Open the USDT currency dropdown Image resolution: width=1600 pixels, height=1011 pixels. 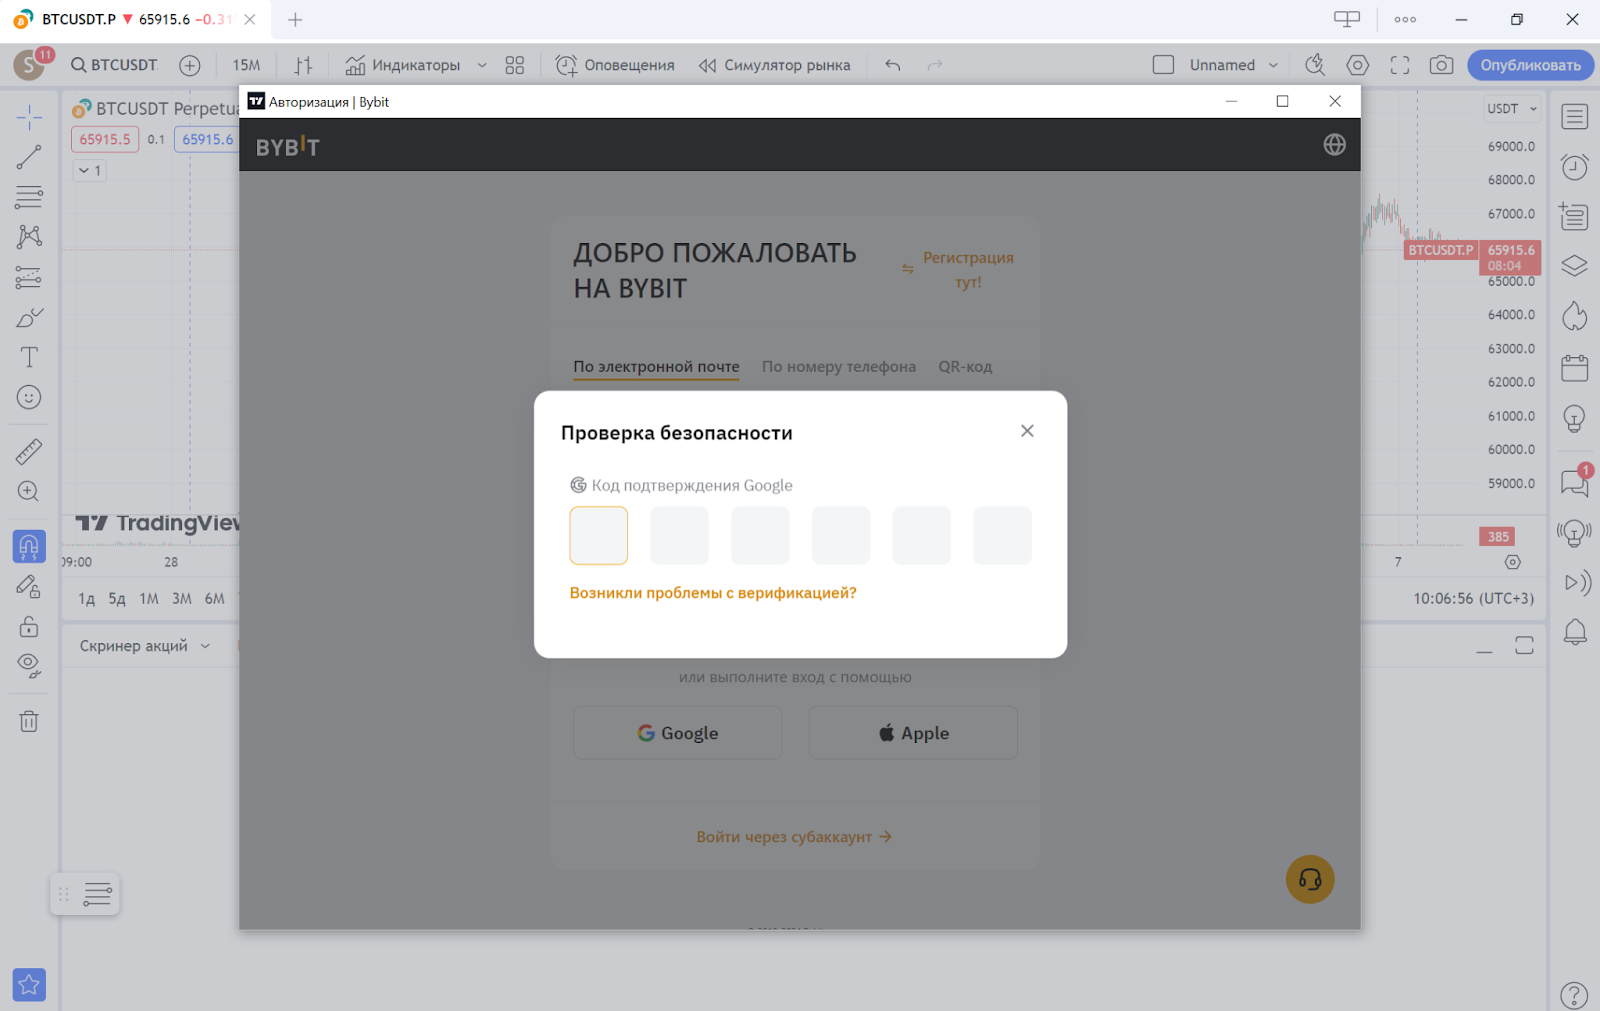(1510, 109)
